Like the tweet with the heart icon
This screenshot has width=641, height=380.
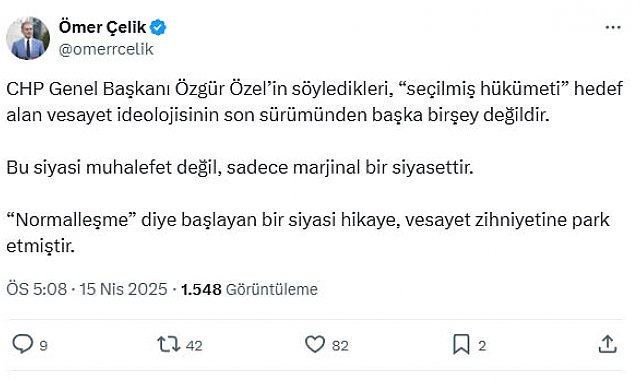pyautogui.click(x=315, y=344)
